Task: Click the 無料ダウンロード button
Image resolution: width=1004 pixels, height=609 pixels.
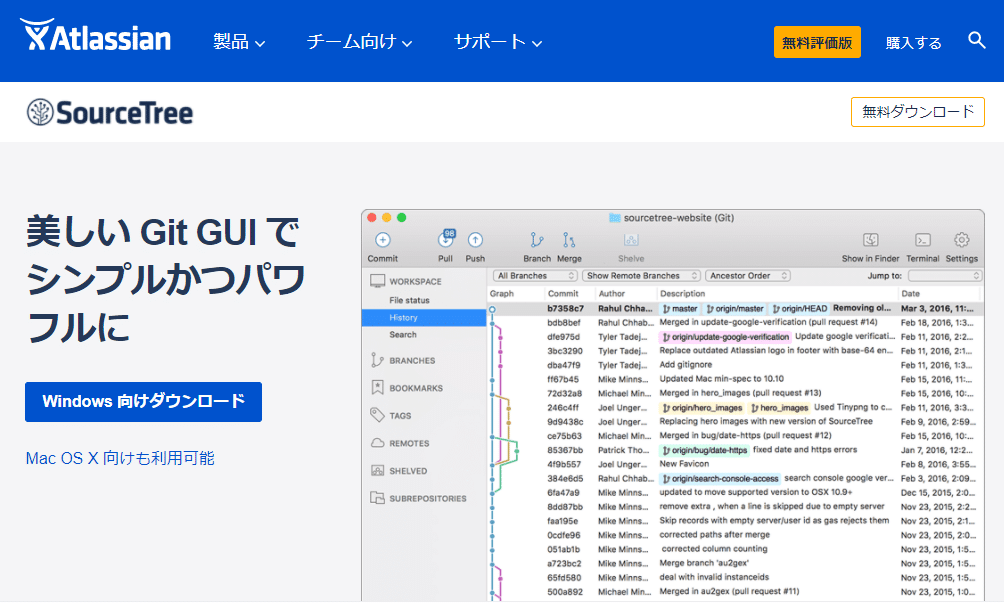Action: 918,112
